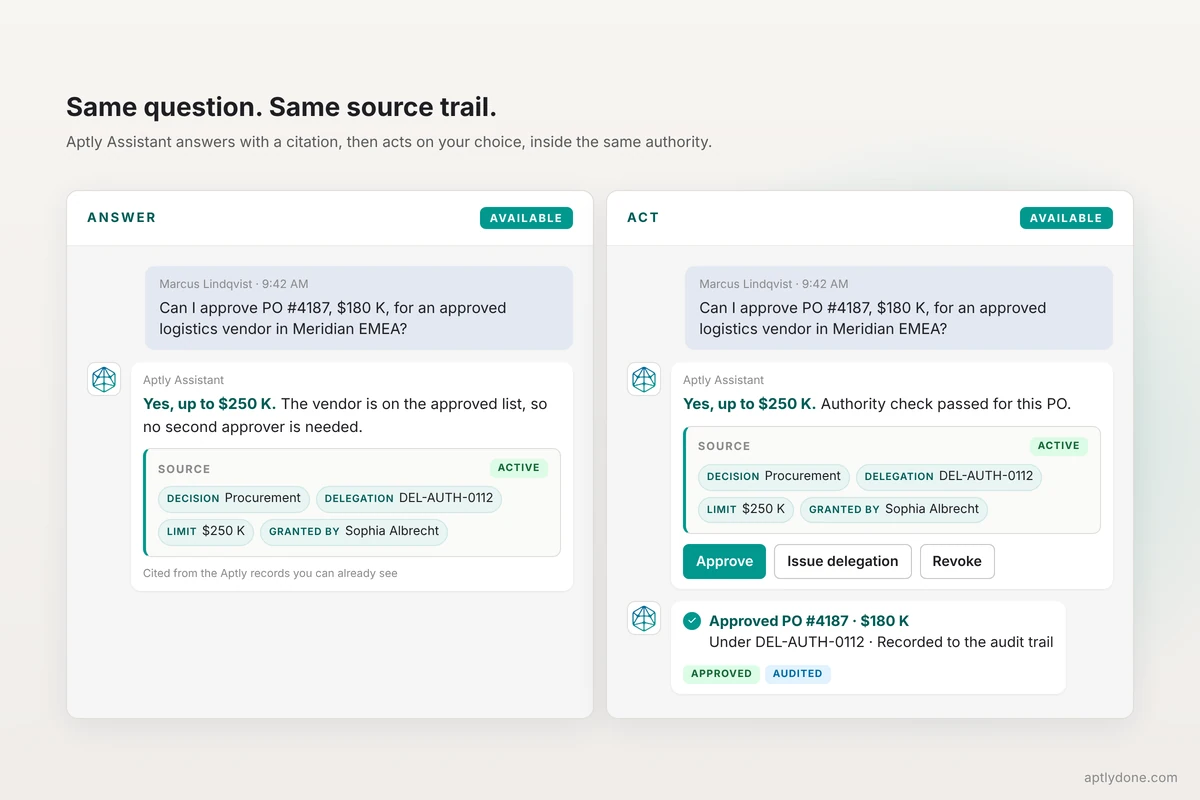Click the Aptly Assistant avatar in the Answer panel

coord(104,379)
